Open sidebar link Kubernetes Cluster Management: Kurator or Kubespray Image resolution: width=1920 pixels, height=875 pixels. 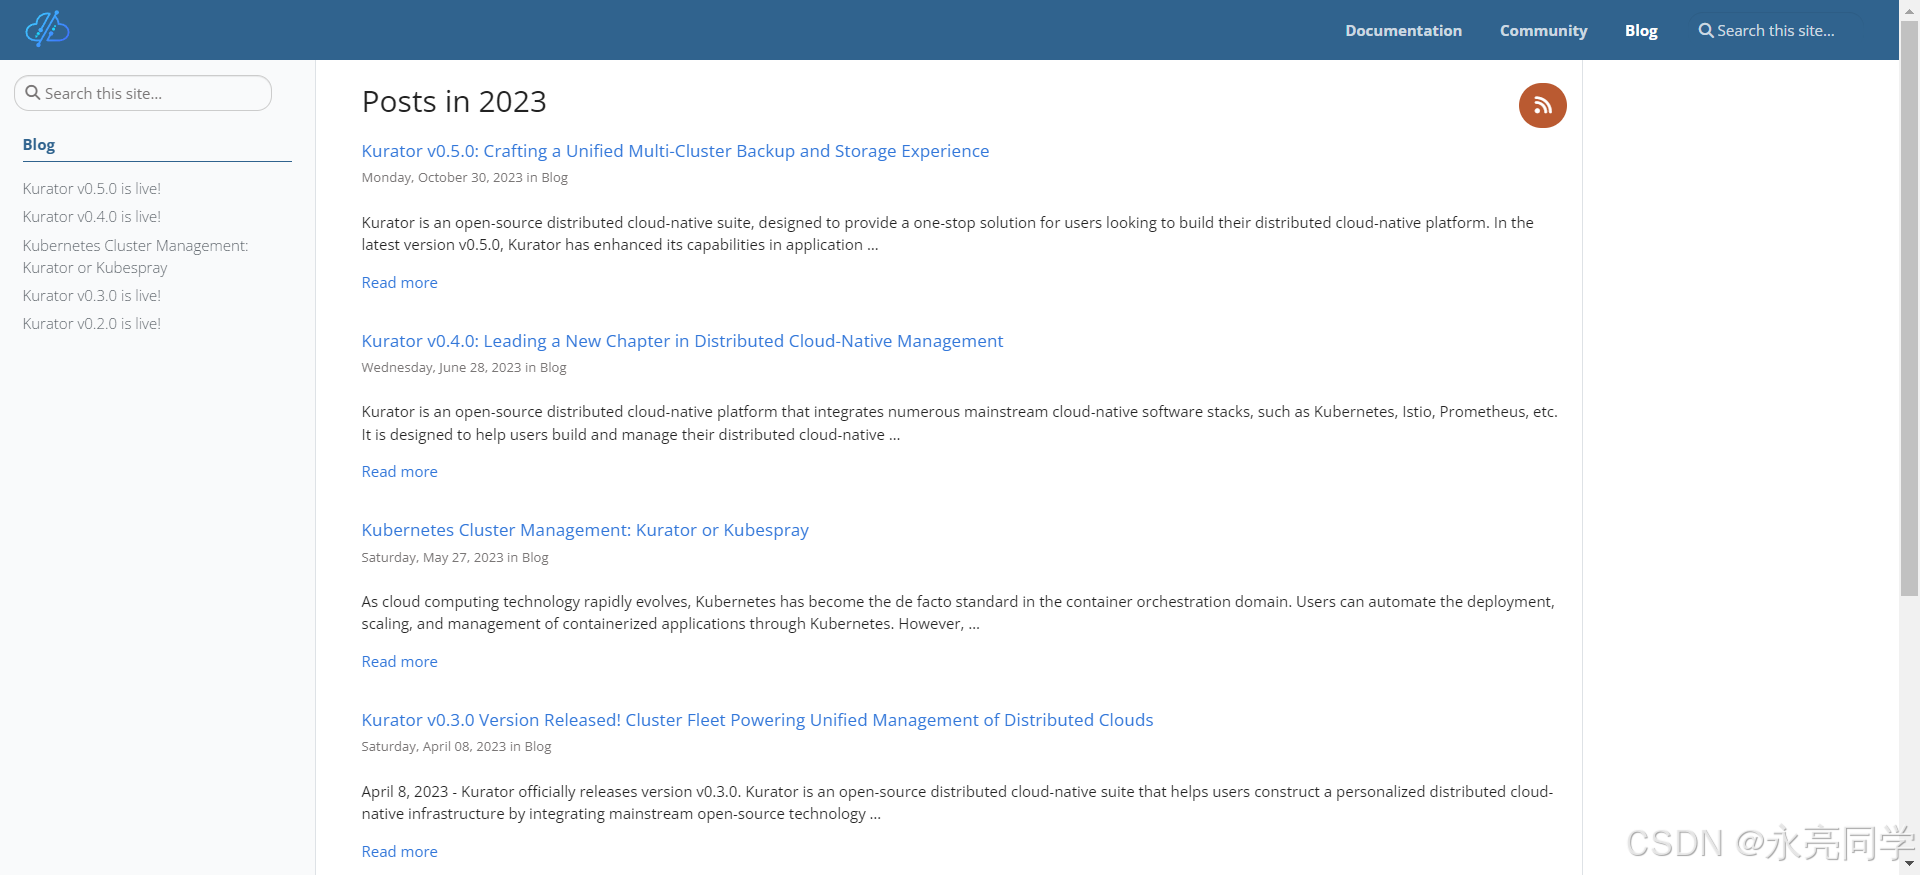point(135,256)
